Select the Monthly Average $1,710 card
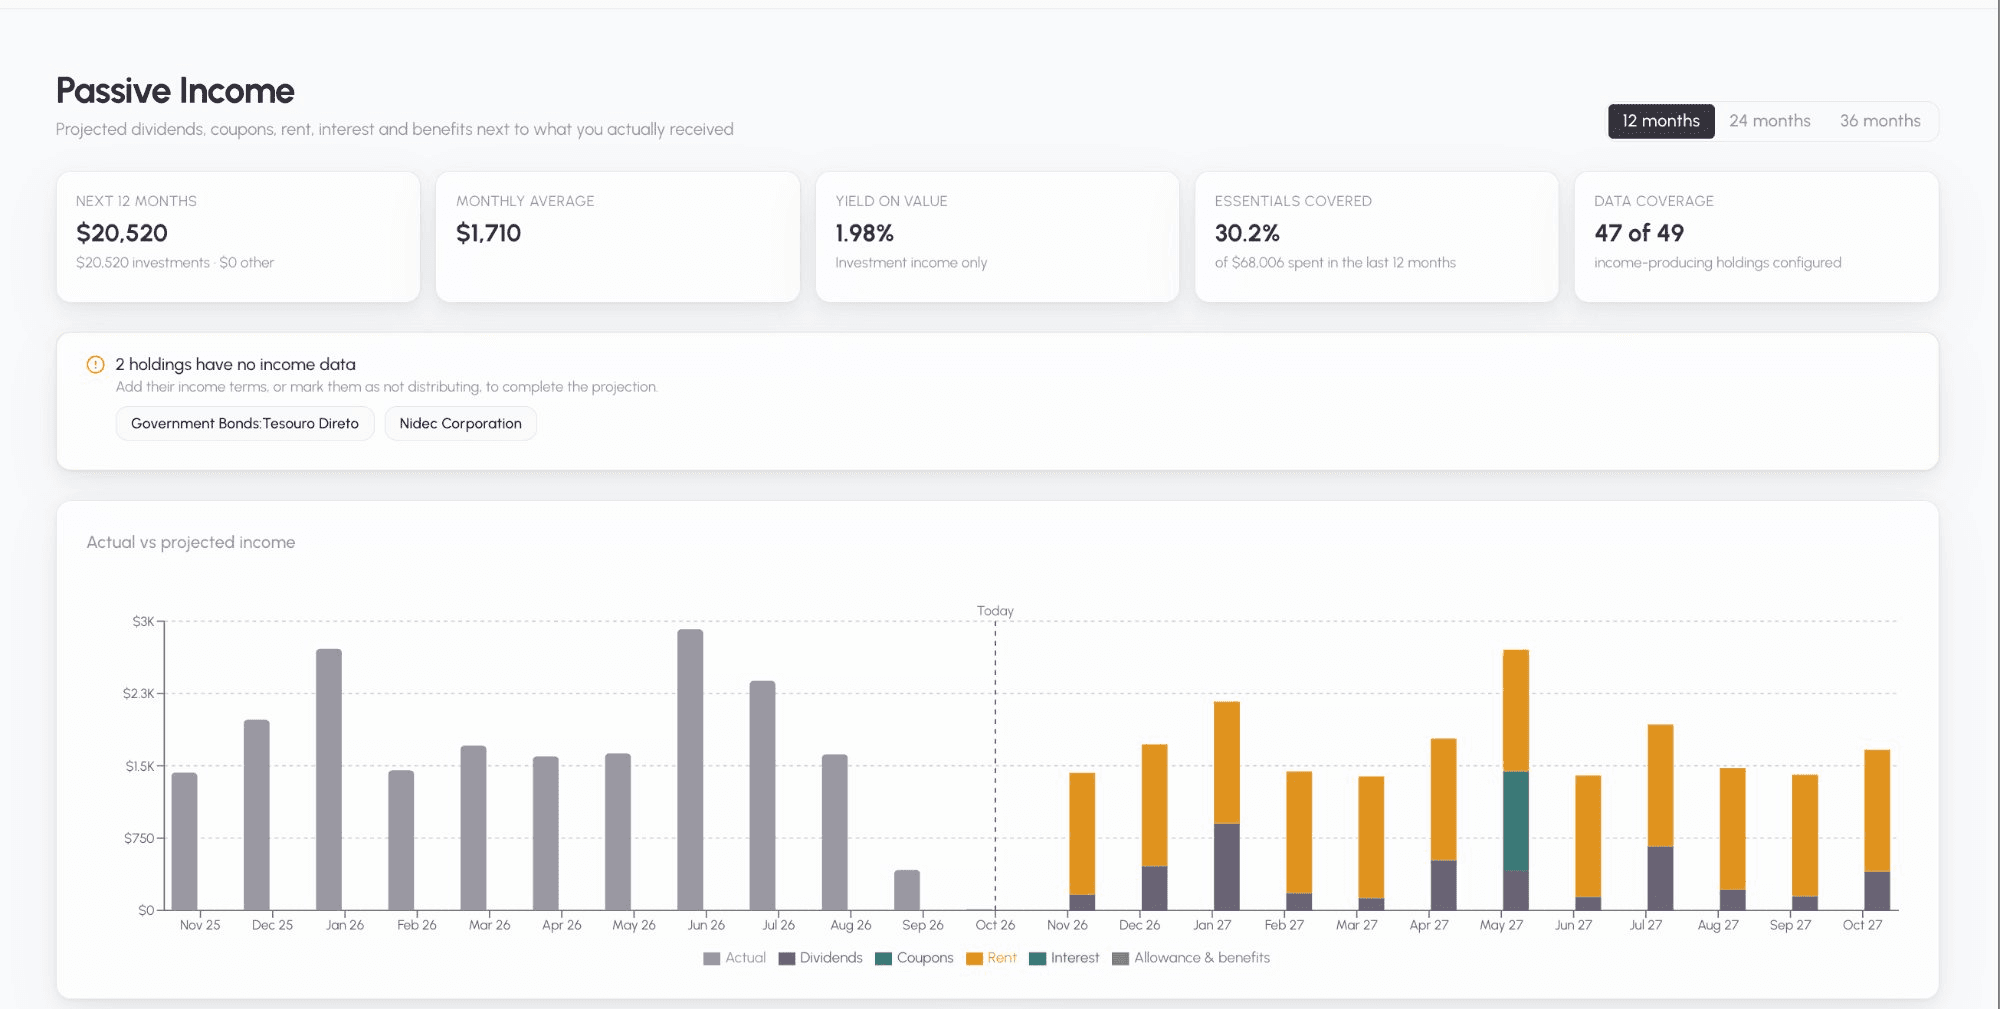 tap(618, 237)
